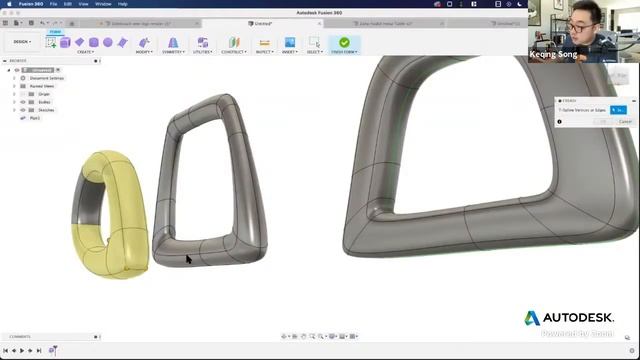
Task: Click the blue selection button in dialog
Action: pos(618,110)
